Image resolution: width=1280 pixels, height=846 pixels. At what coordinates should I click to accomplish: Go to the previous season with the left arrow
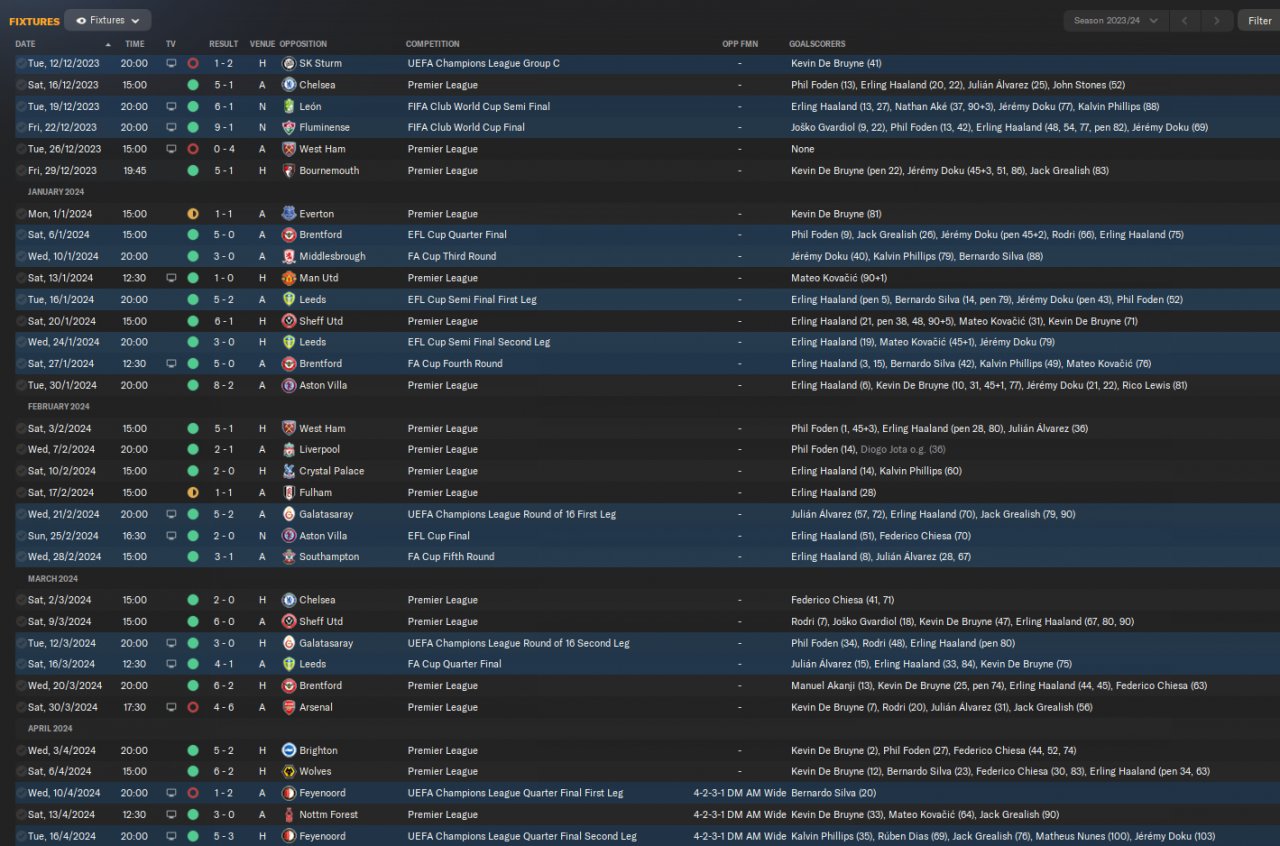tap(1185, 20)
